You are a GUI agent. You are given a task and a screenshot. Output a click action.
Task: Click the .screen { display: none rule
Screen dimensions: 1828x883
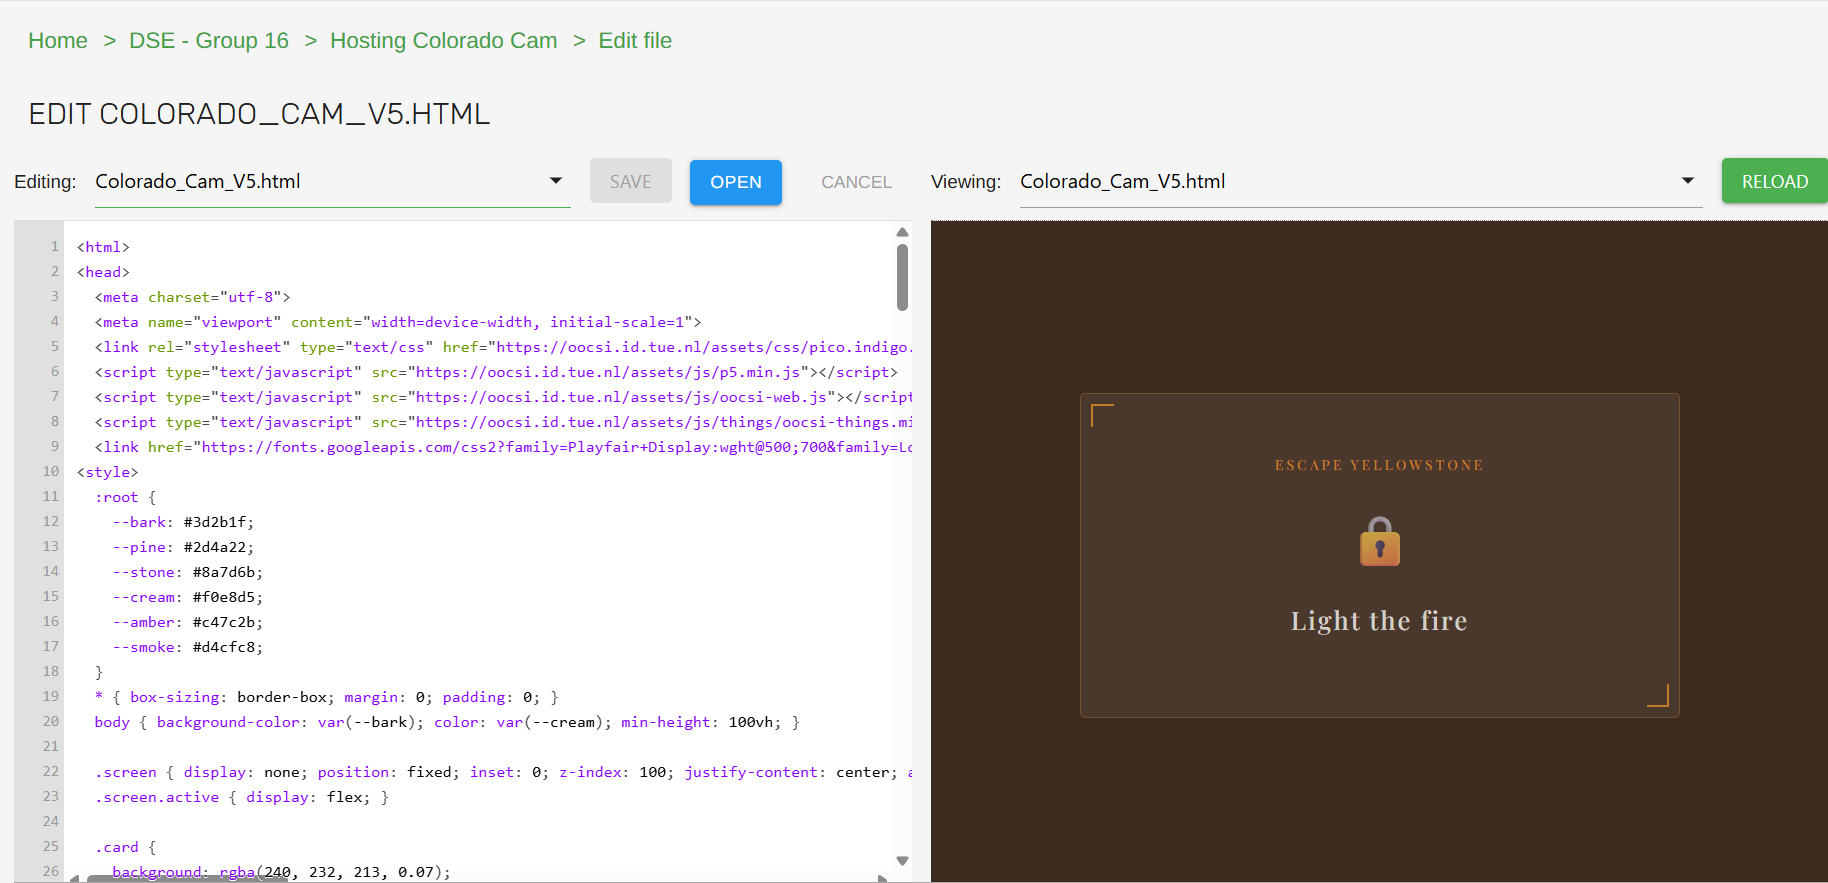504,772
